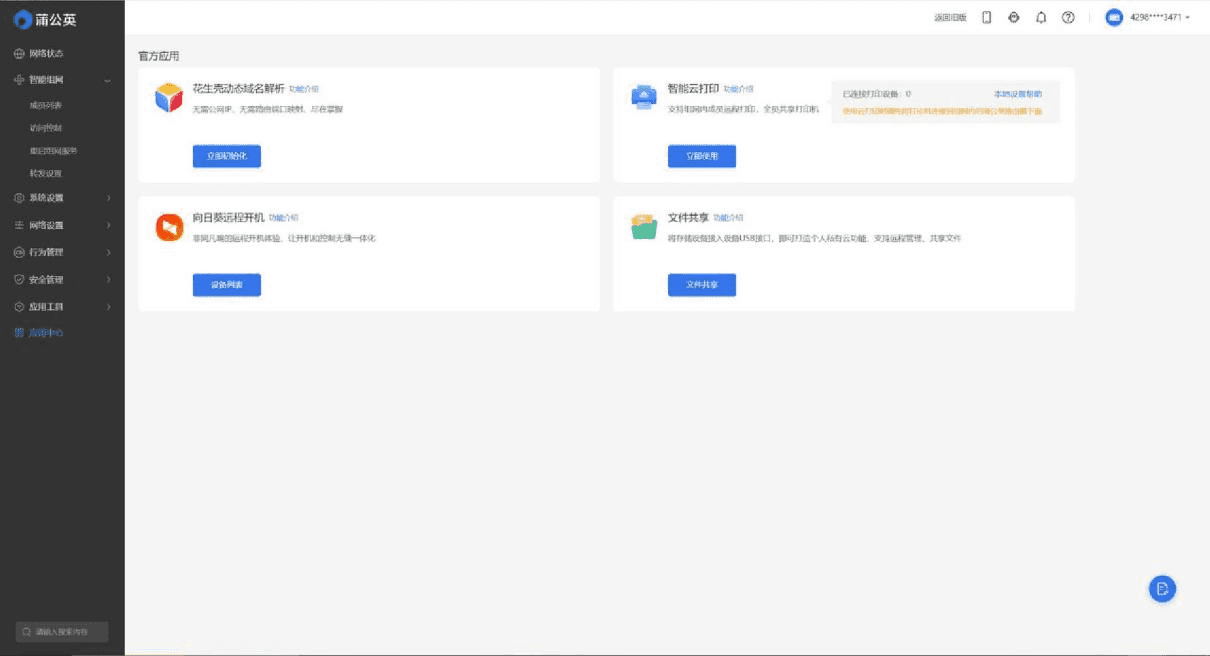
Task: Open notifications via the bell icon
Action: coord(1041,18)
